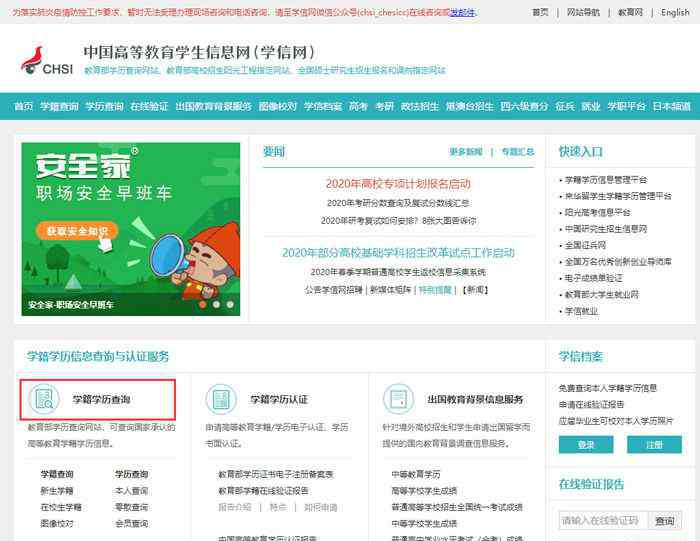Open 首页 in teal navigation bar
700x541 pixels.
tap(24, 106)
